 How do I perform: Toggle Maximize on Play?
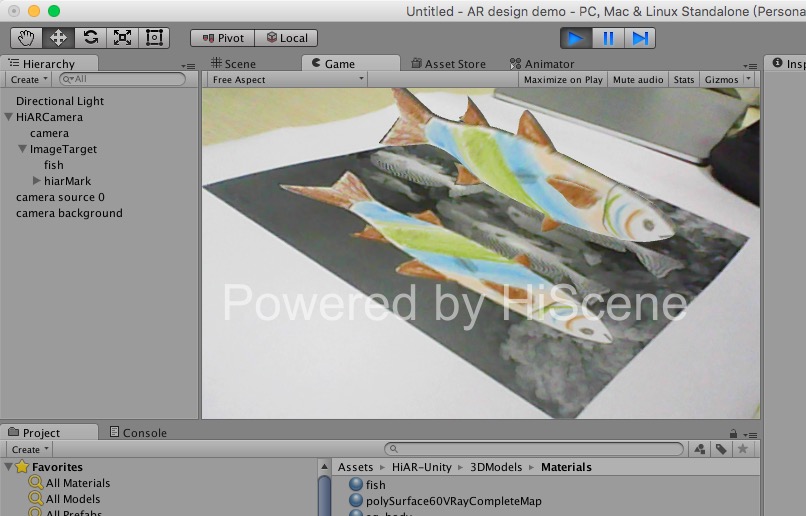click(563, 80)
